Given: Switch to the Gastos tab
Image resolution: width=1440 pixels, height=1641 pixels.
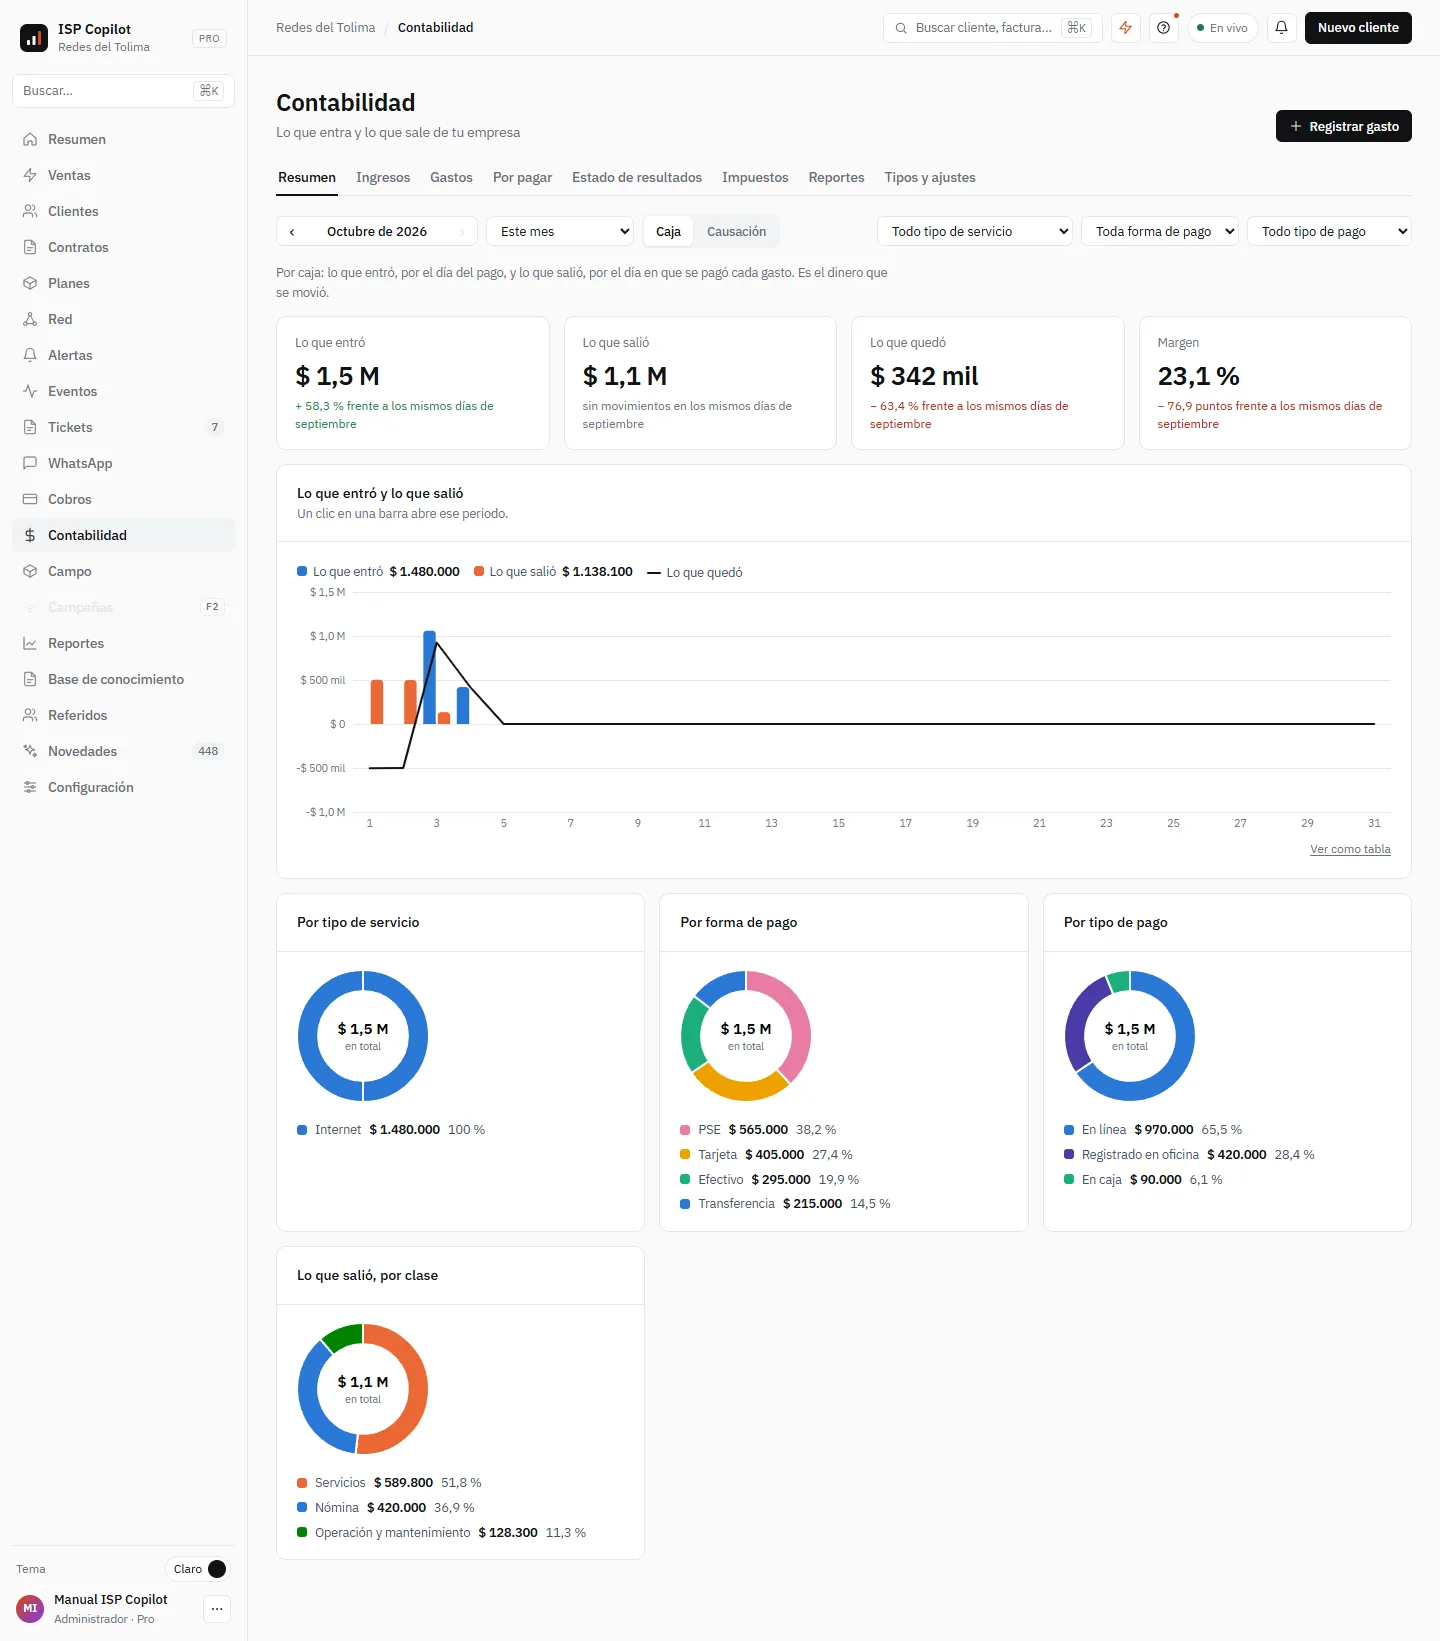Looking at the screenshot, I should tap(451, 178).
